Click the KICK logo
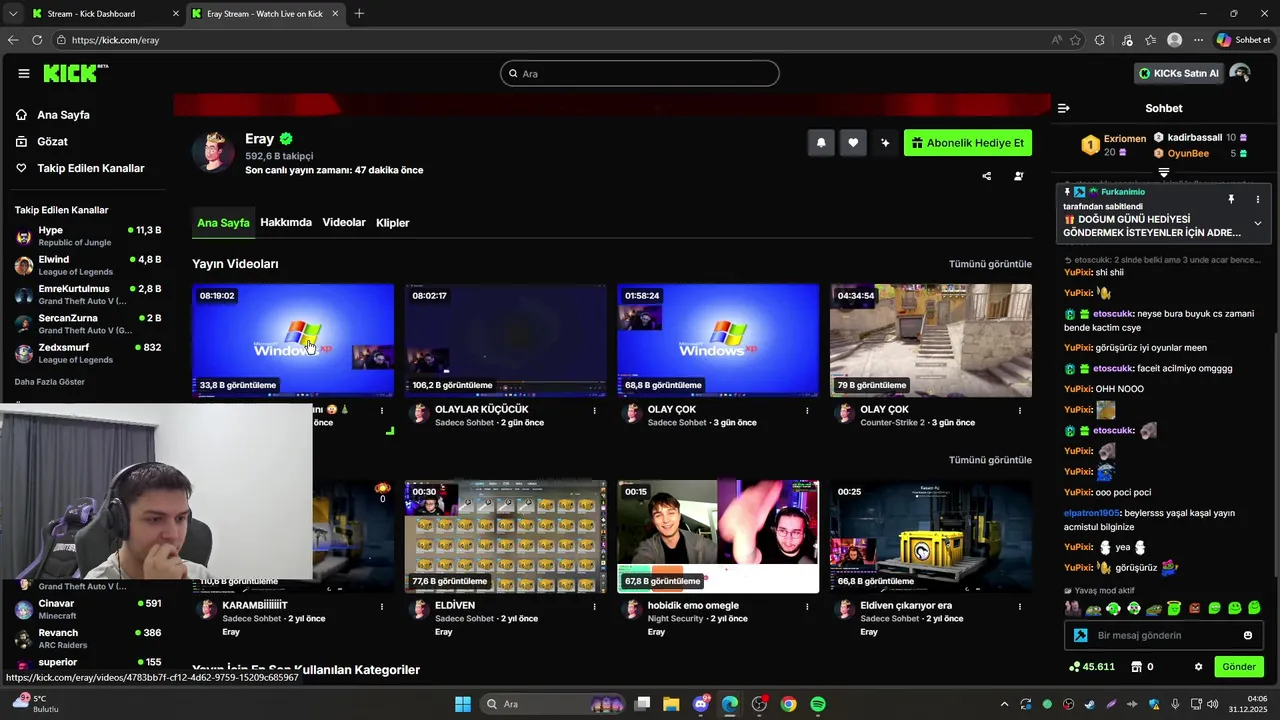The height and width of the screenshot is (720, 1280). (76, 73)
